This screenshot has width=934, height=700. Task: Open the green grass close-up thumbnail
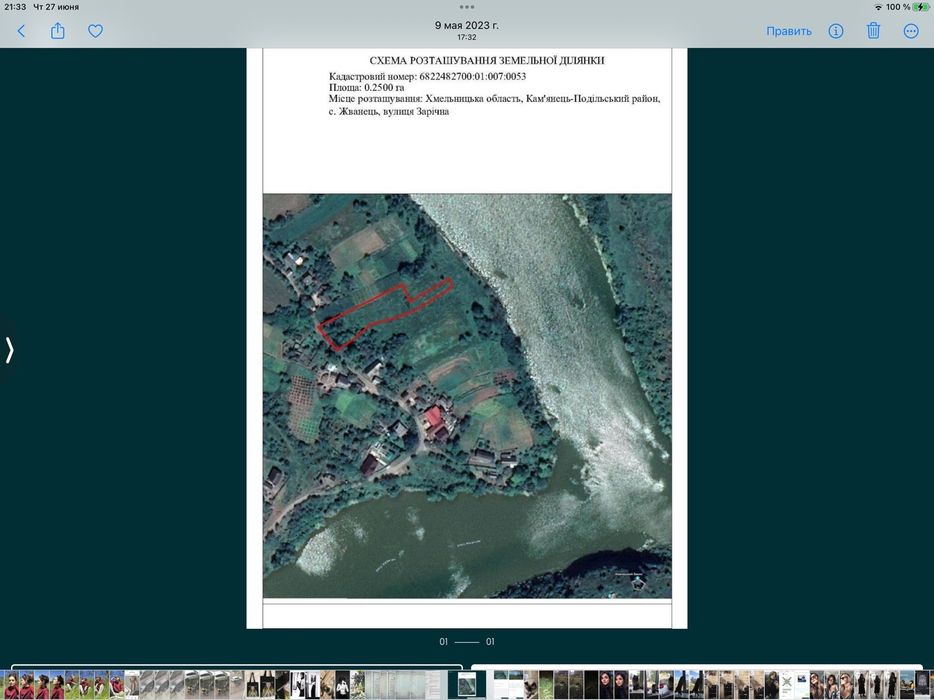pyautogui.click(x=546, y=685)
